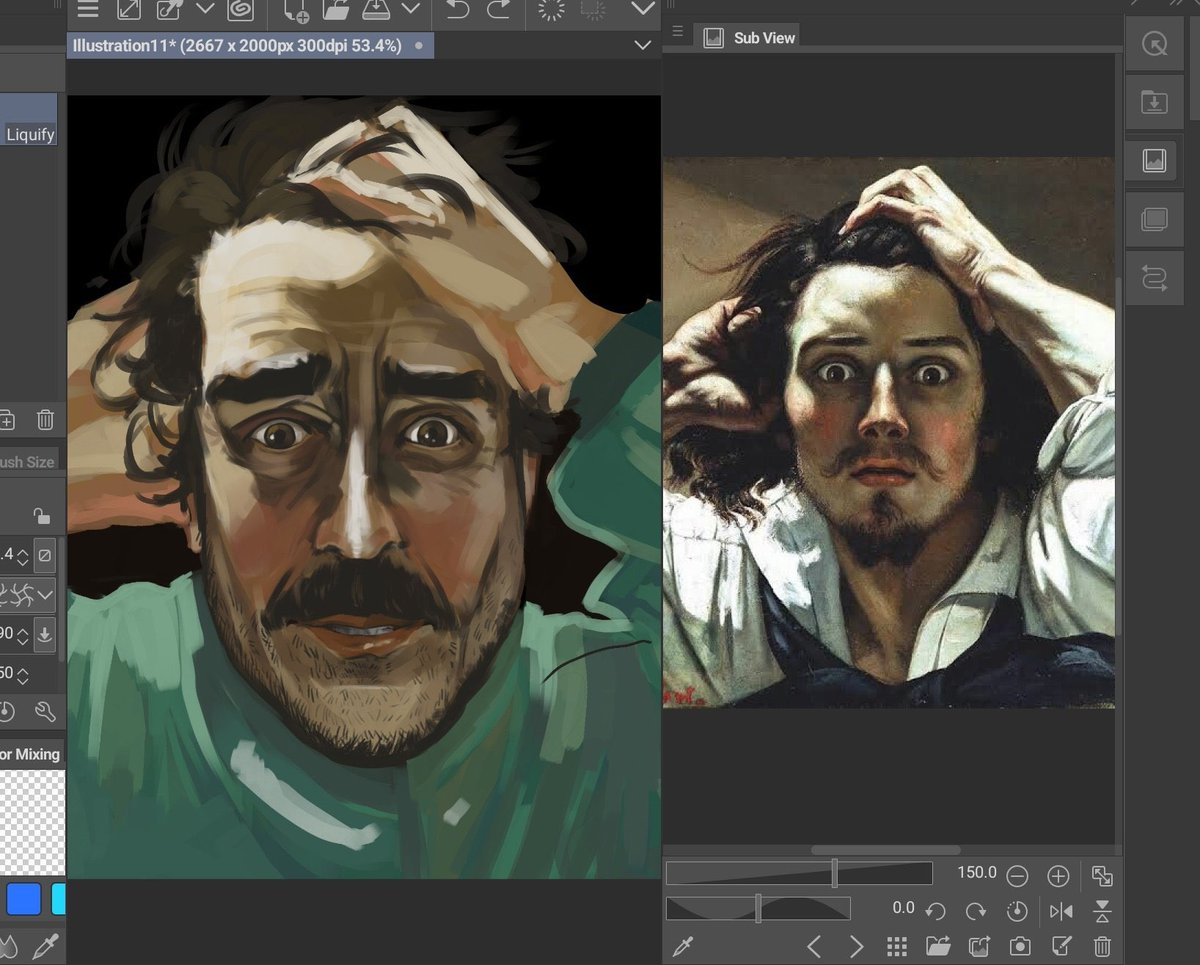Toggle the brush settings lock icon
The width and height of the screenshot is (1200, 965).
pos(41,516)
